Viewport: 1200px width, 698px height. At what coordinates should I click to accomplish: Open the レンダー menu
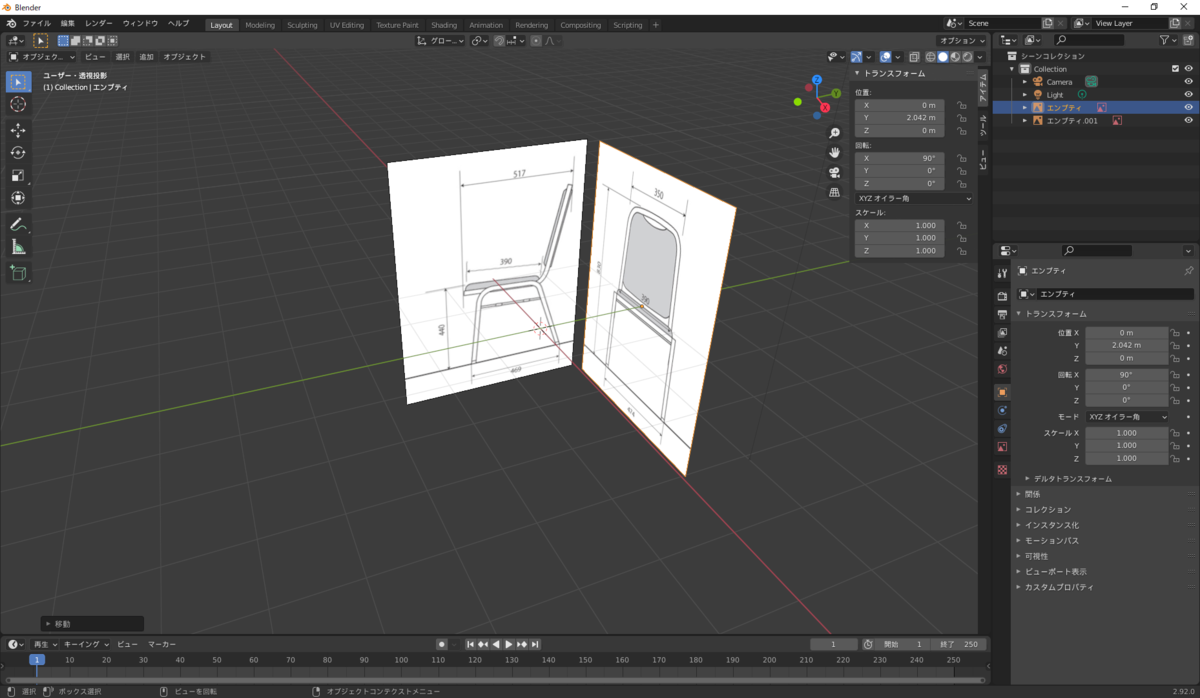(99, 23)
